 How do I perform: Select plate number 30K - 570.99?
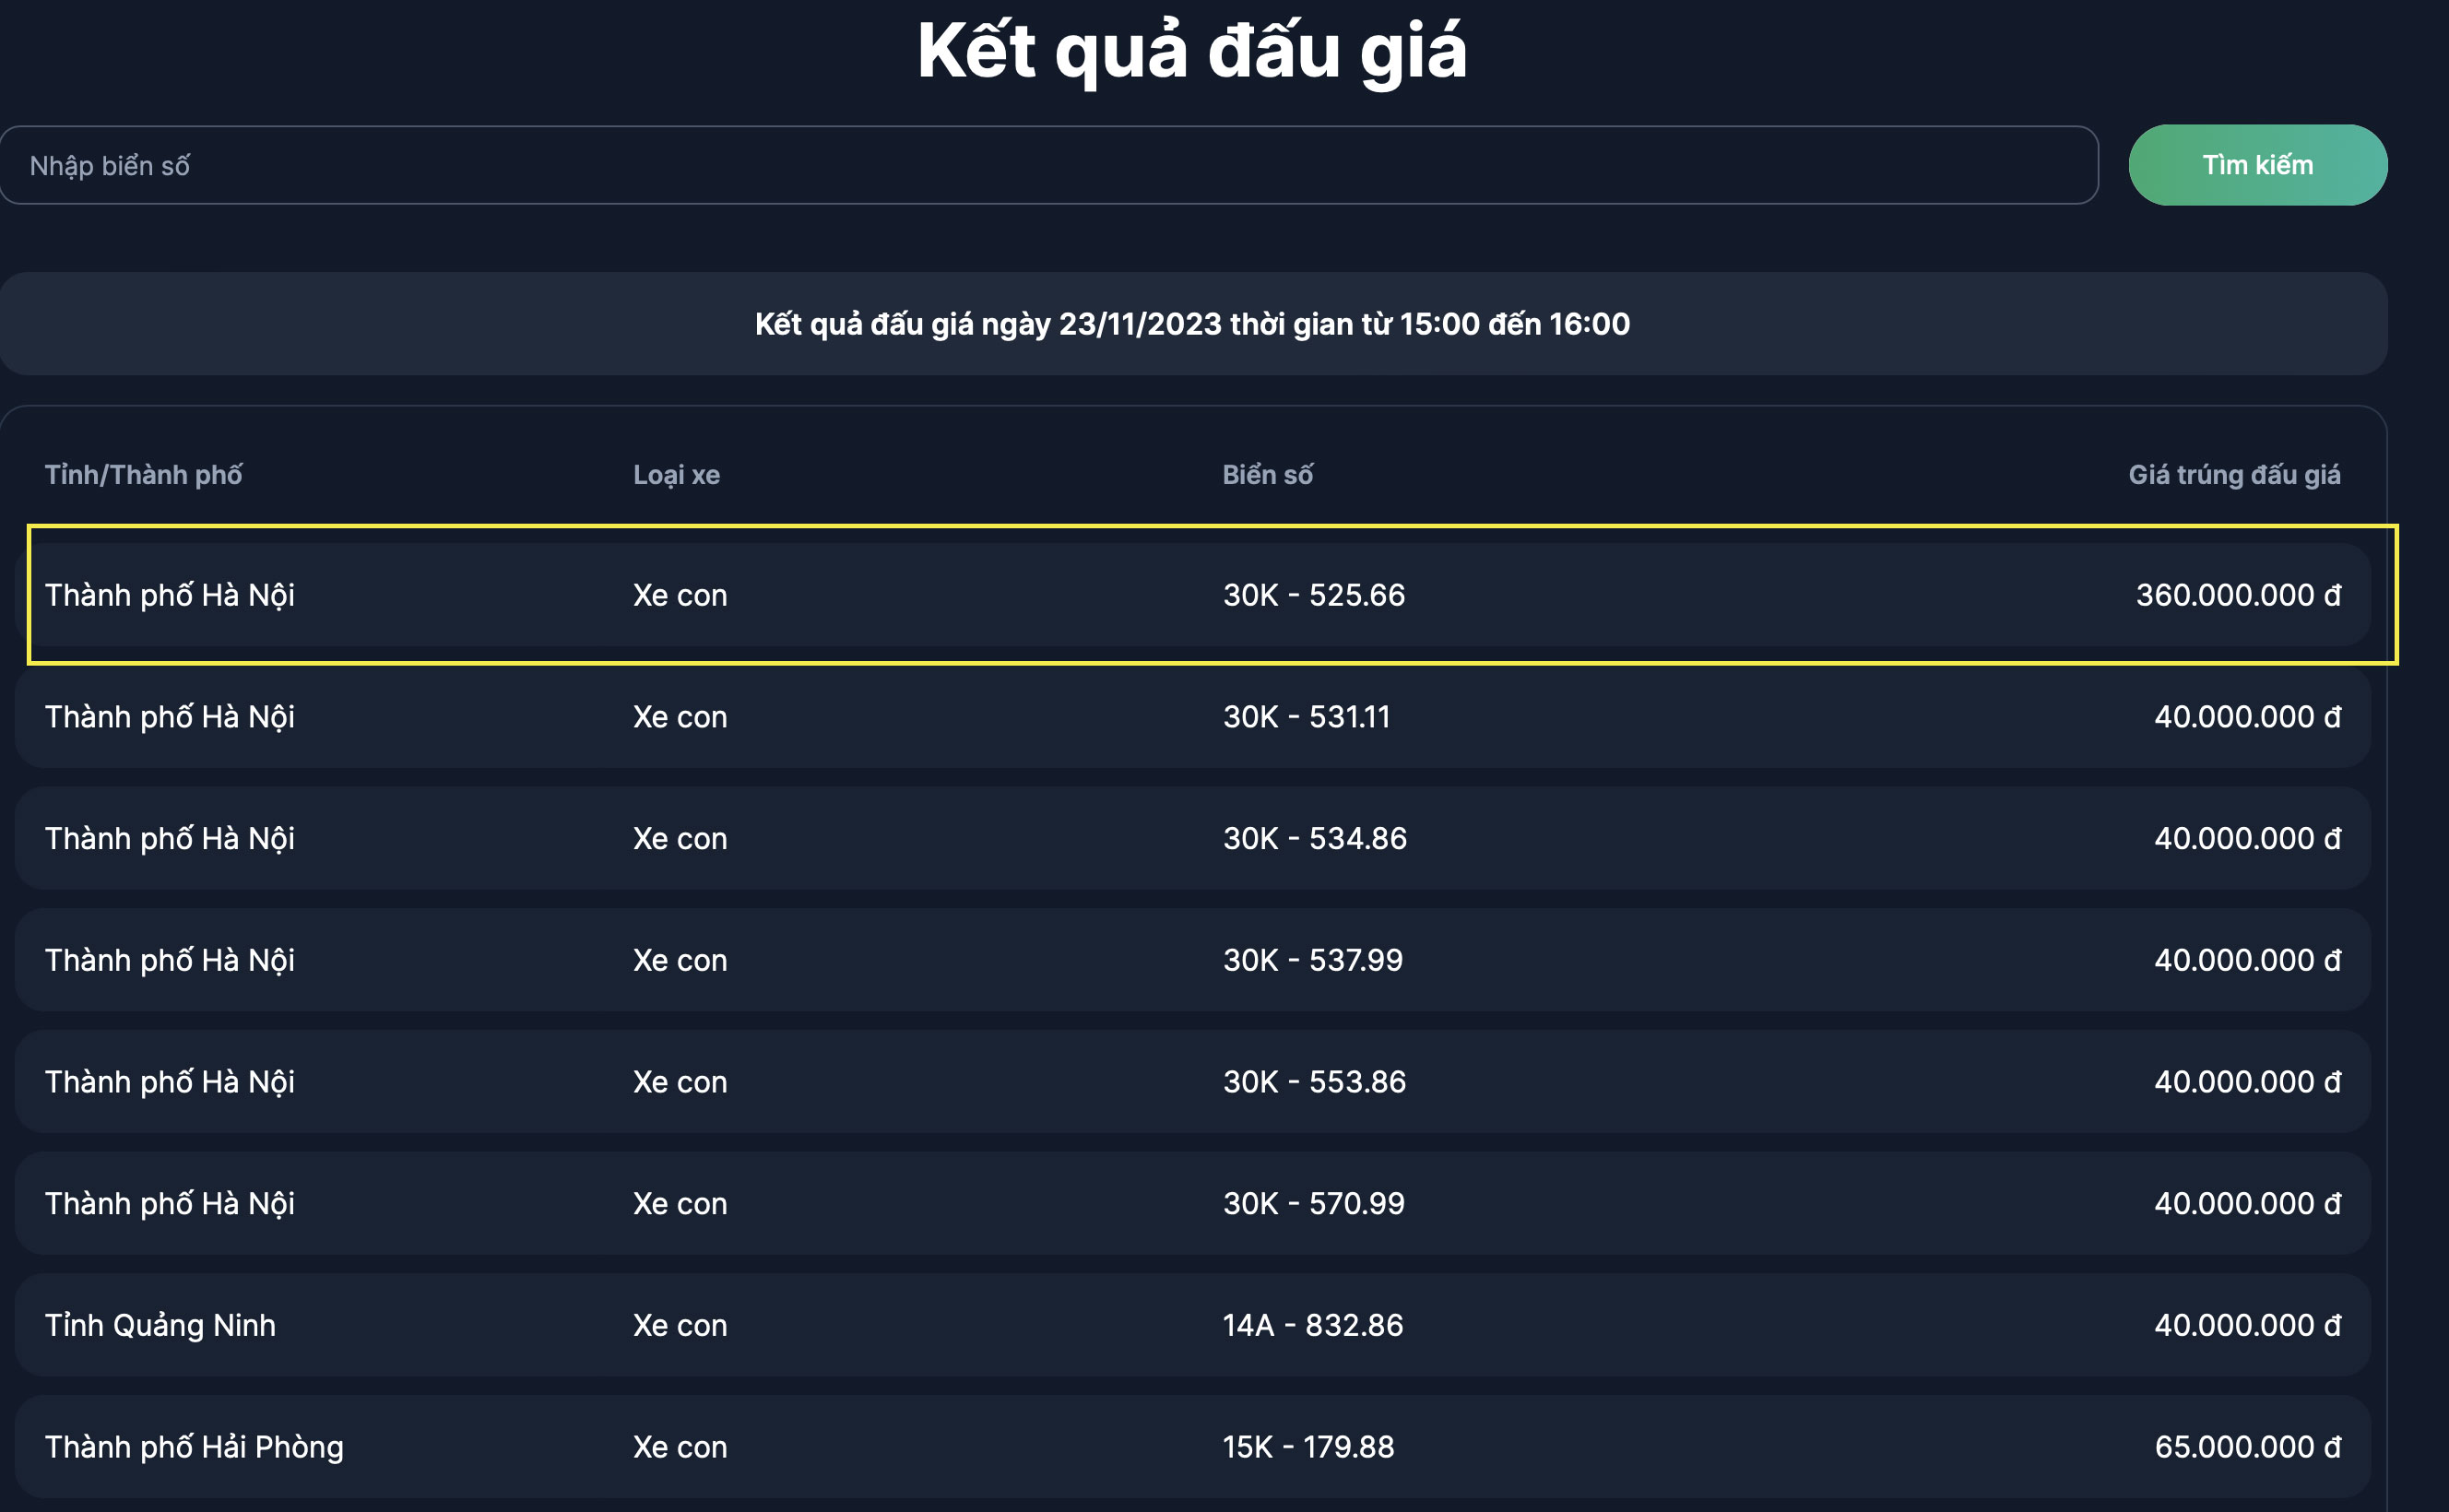(x=1313, y=1203)
